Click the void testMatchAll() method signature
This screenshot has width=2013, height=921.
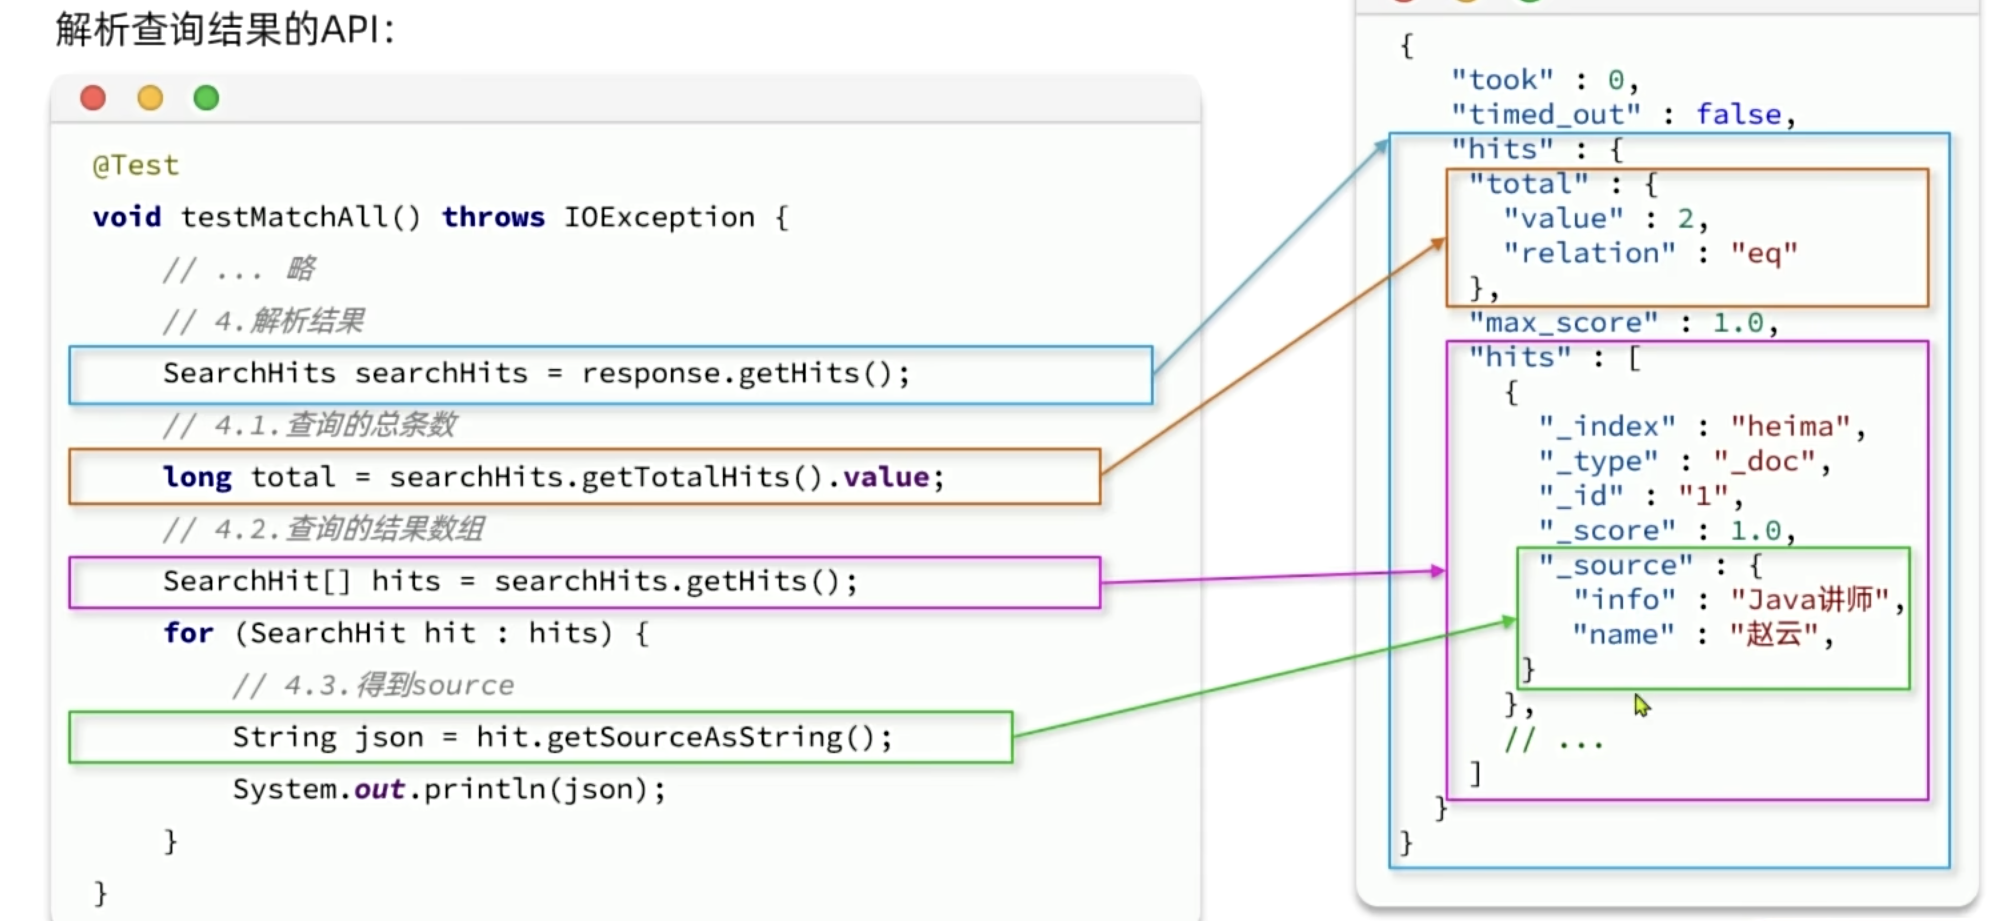(440, 217)
